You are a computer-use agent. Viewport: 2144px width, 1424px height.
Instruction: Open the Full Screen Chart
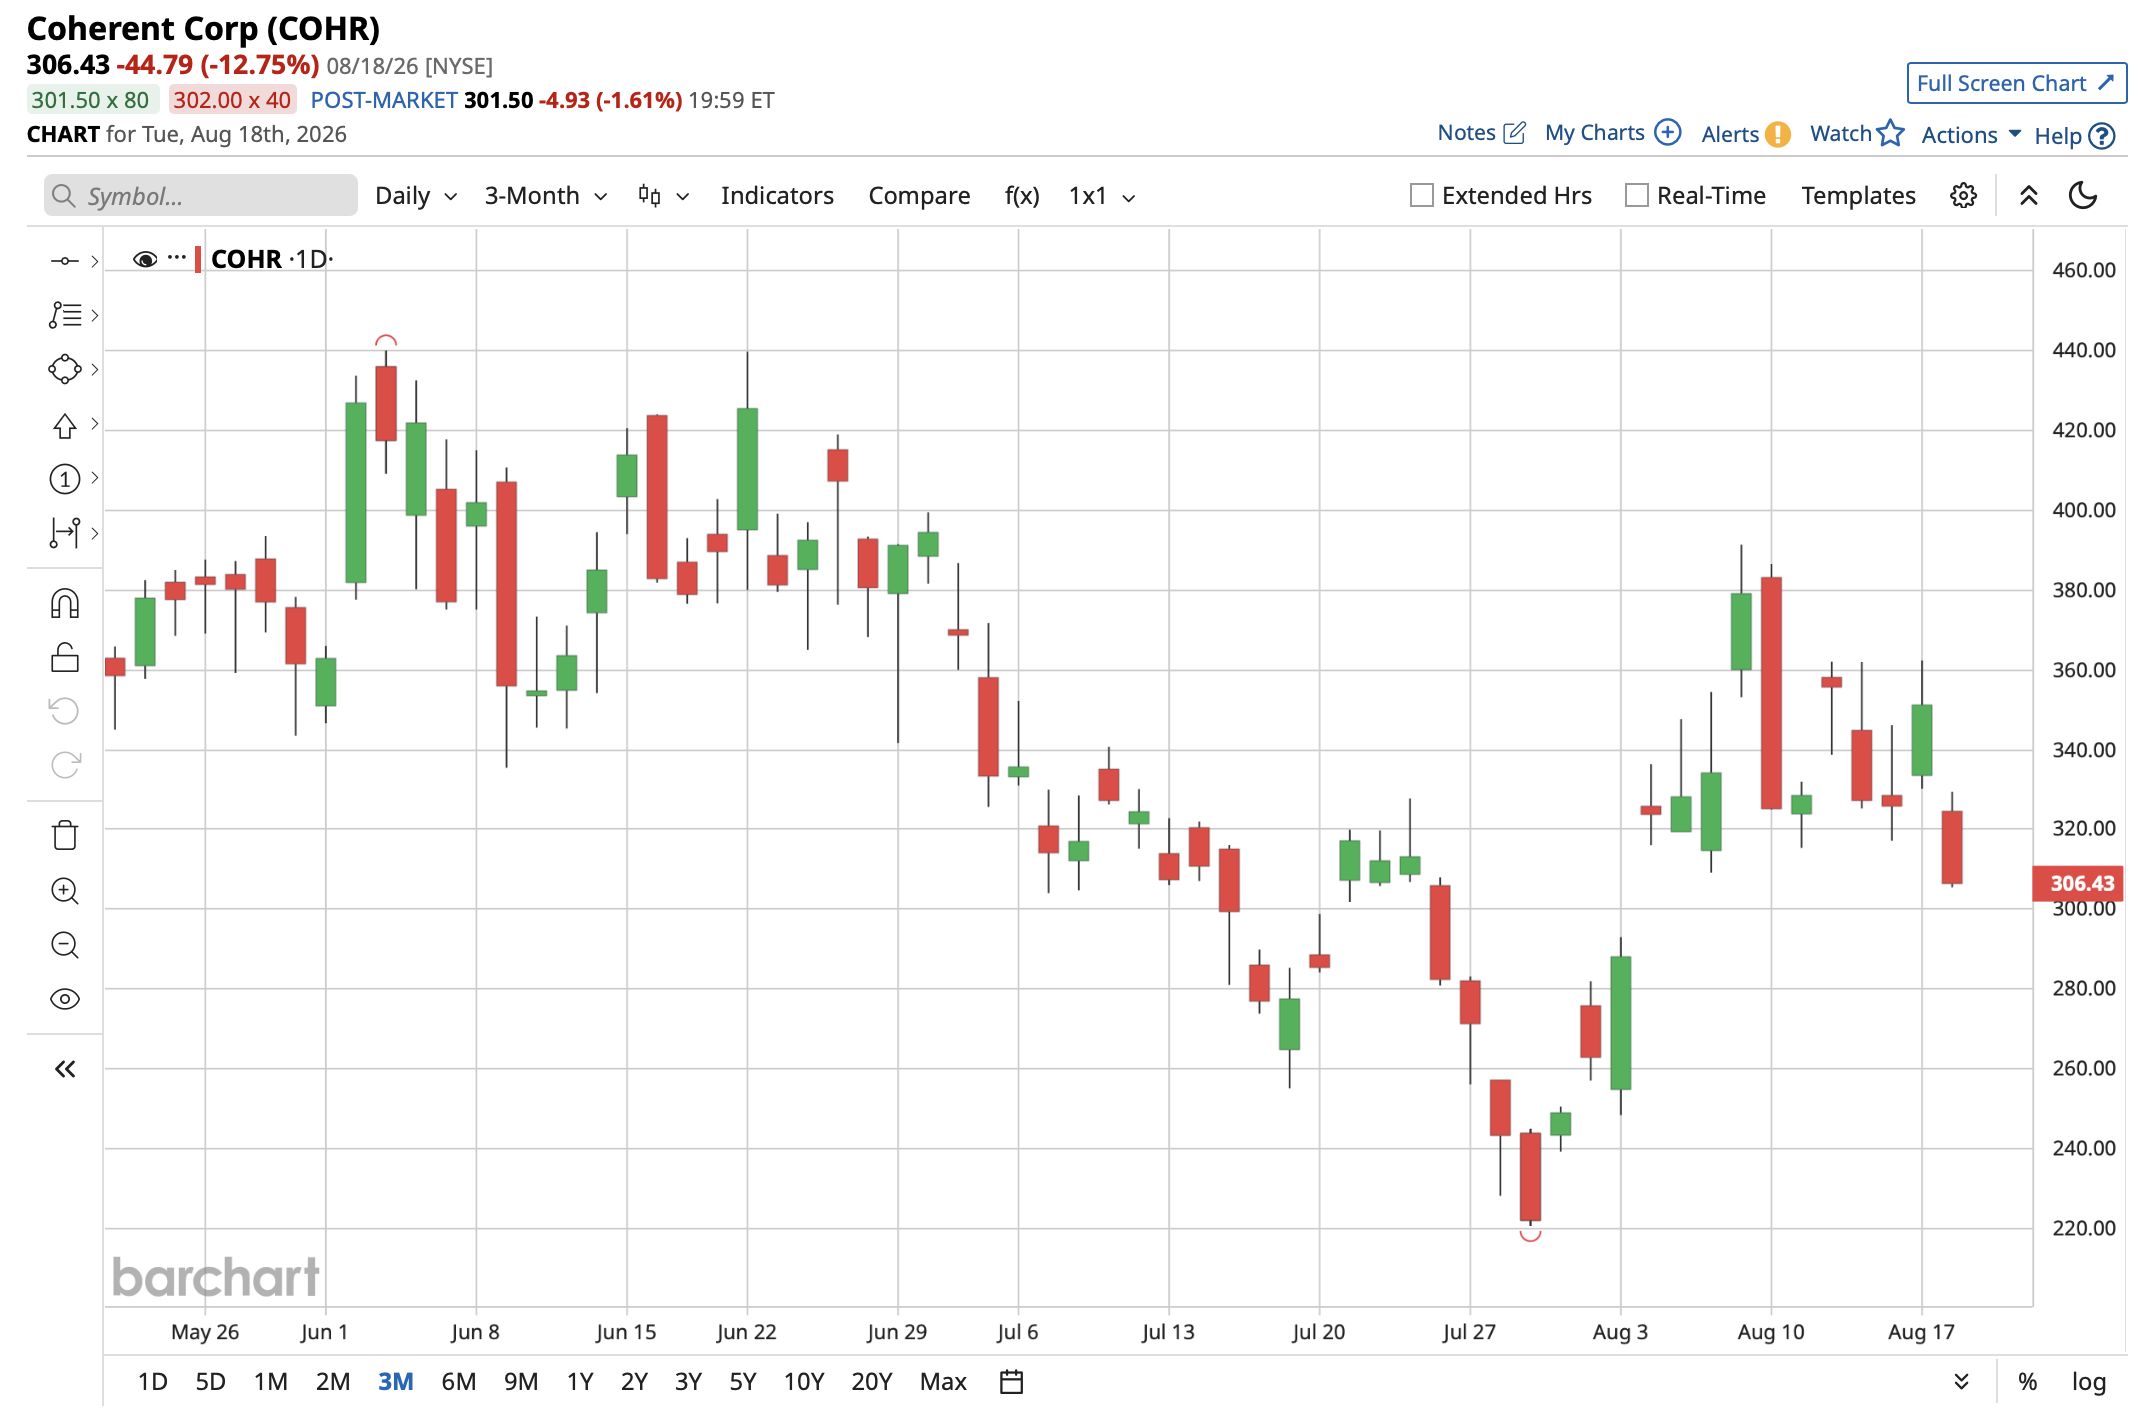click(x=2017, y=83)
